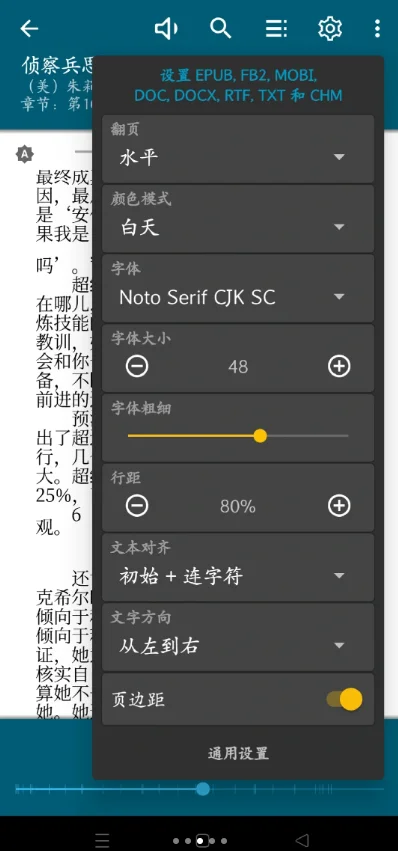The image size is (398, 851).
Task: Open 通用设置 general settings
Action: [x=238, y=753]
